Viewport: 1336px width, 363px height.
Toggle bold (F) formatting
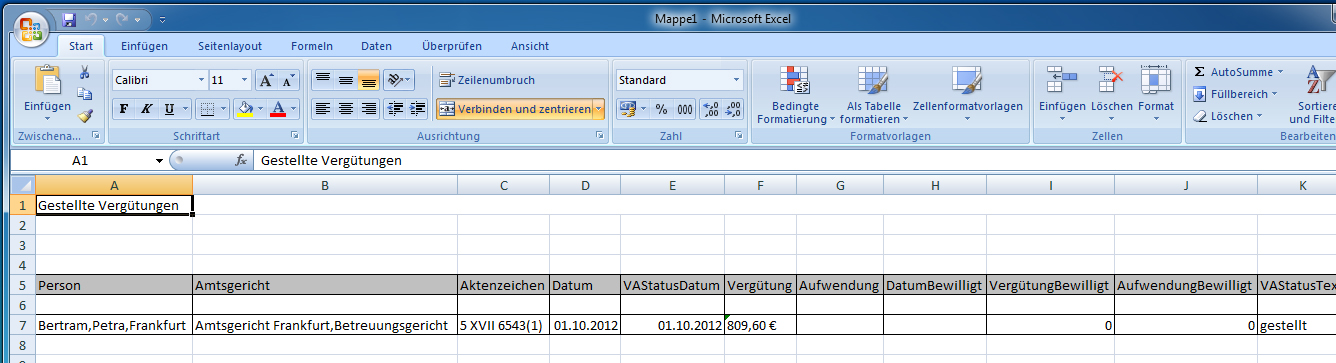pos(123,109)
